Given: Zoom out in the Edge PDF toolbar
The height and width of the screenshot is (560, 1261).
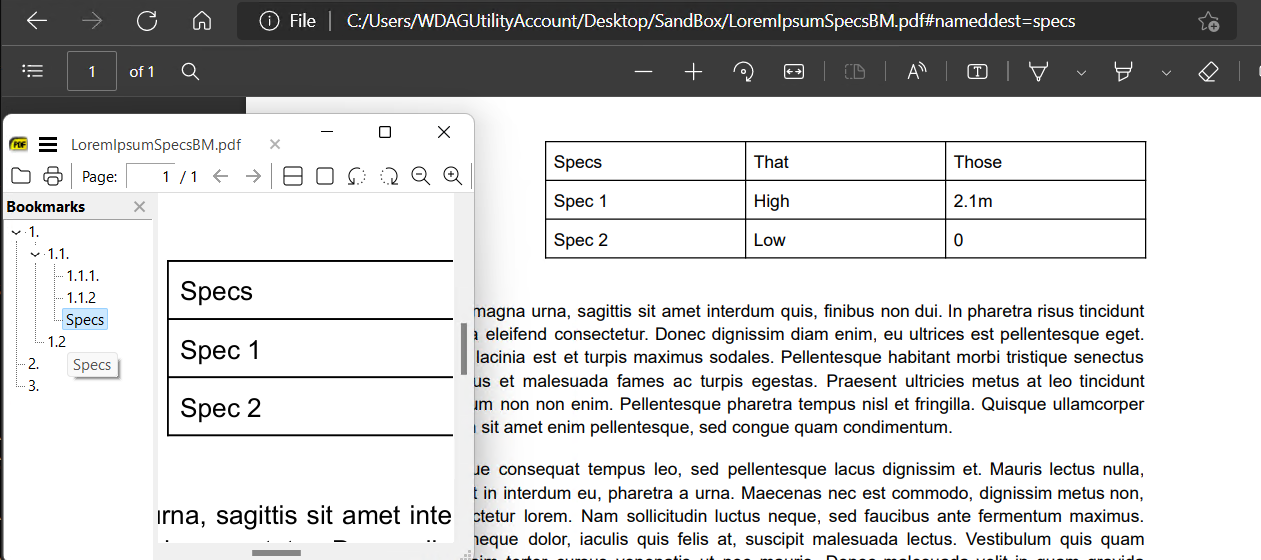Looking at the screenshot, I should (643, 71).
